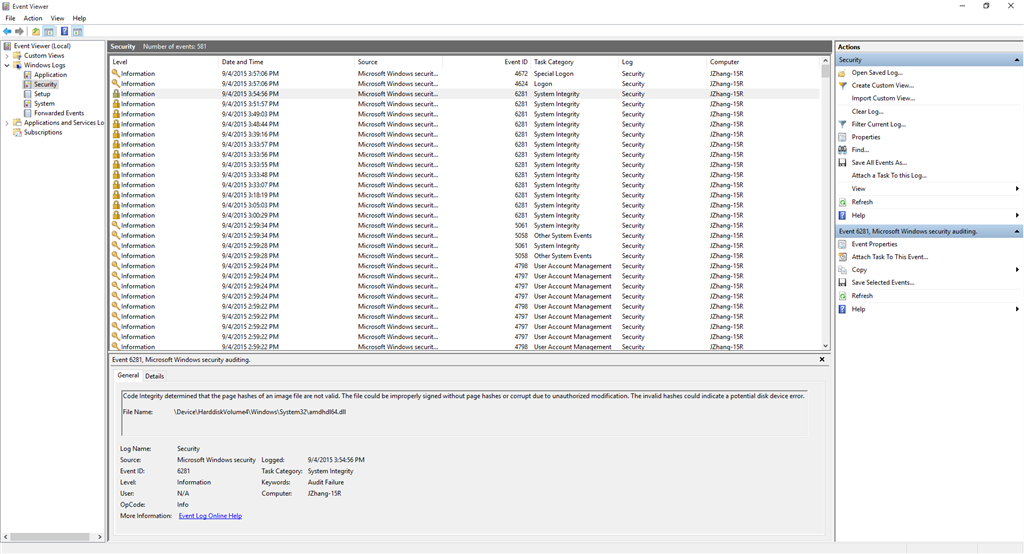
Task: Click the Forwarded Events log icon
Action: click(27, 113)
